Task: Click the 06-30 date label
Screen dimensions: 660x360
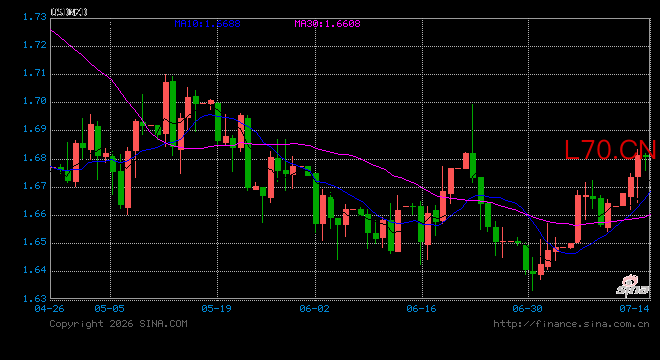Action: pos(527,309)
